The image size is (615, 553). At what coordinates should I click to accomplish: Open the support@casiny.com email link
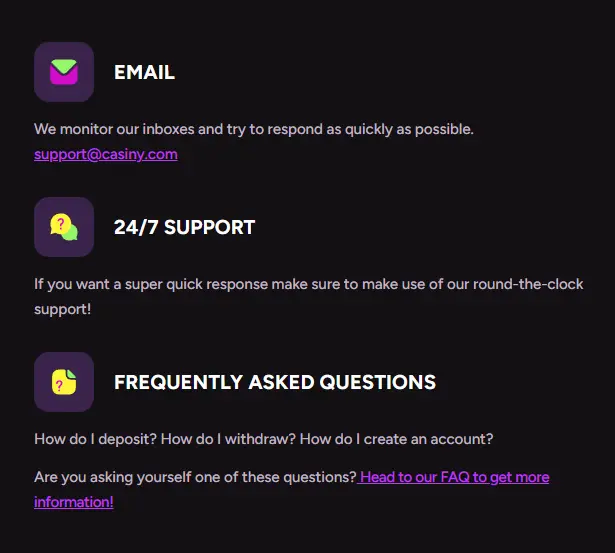tap(106, 154)
